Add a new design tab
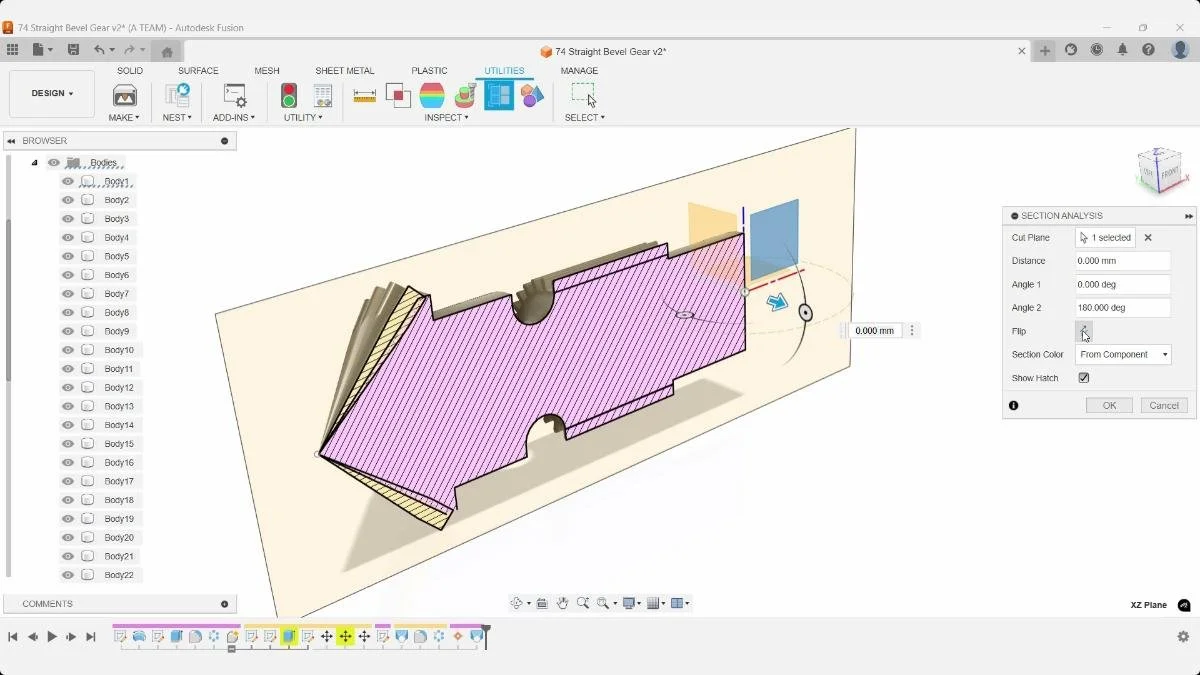 (1045, 51)
